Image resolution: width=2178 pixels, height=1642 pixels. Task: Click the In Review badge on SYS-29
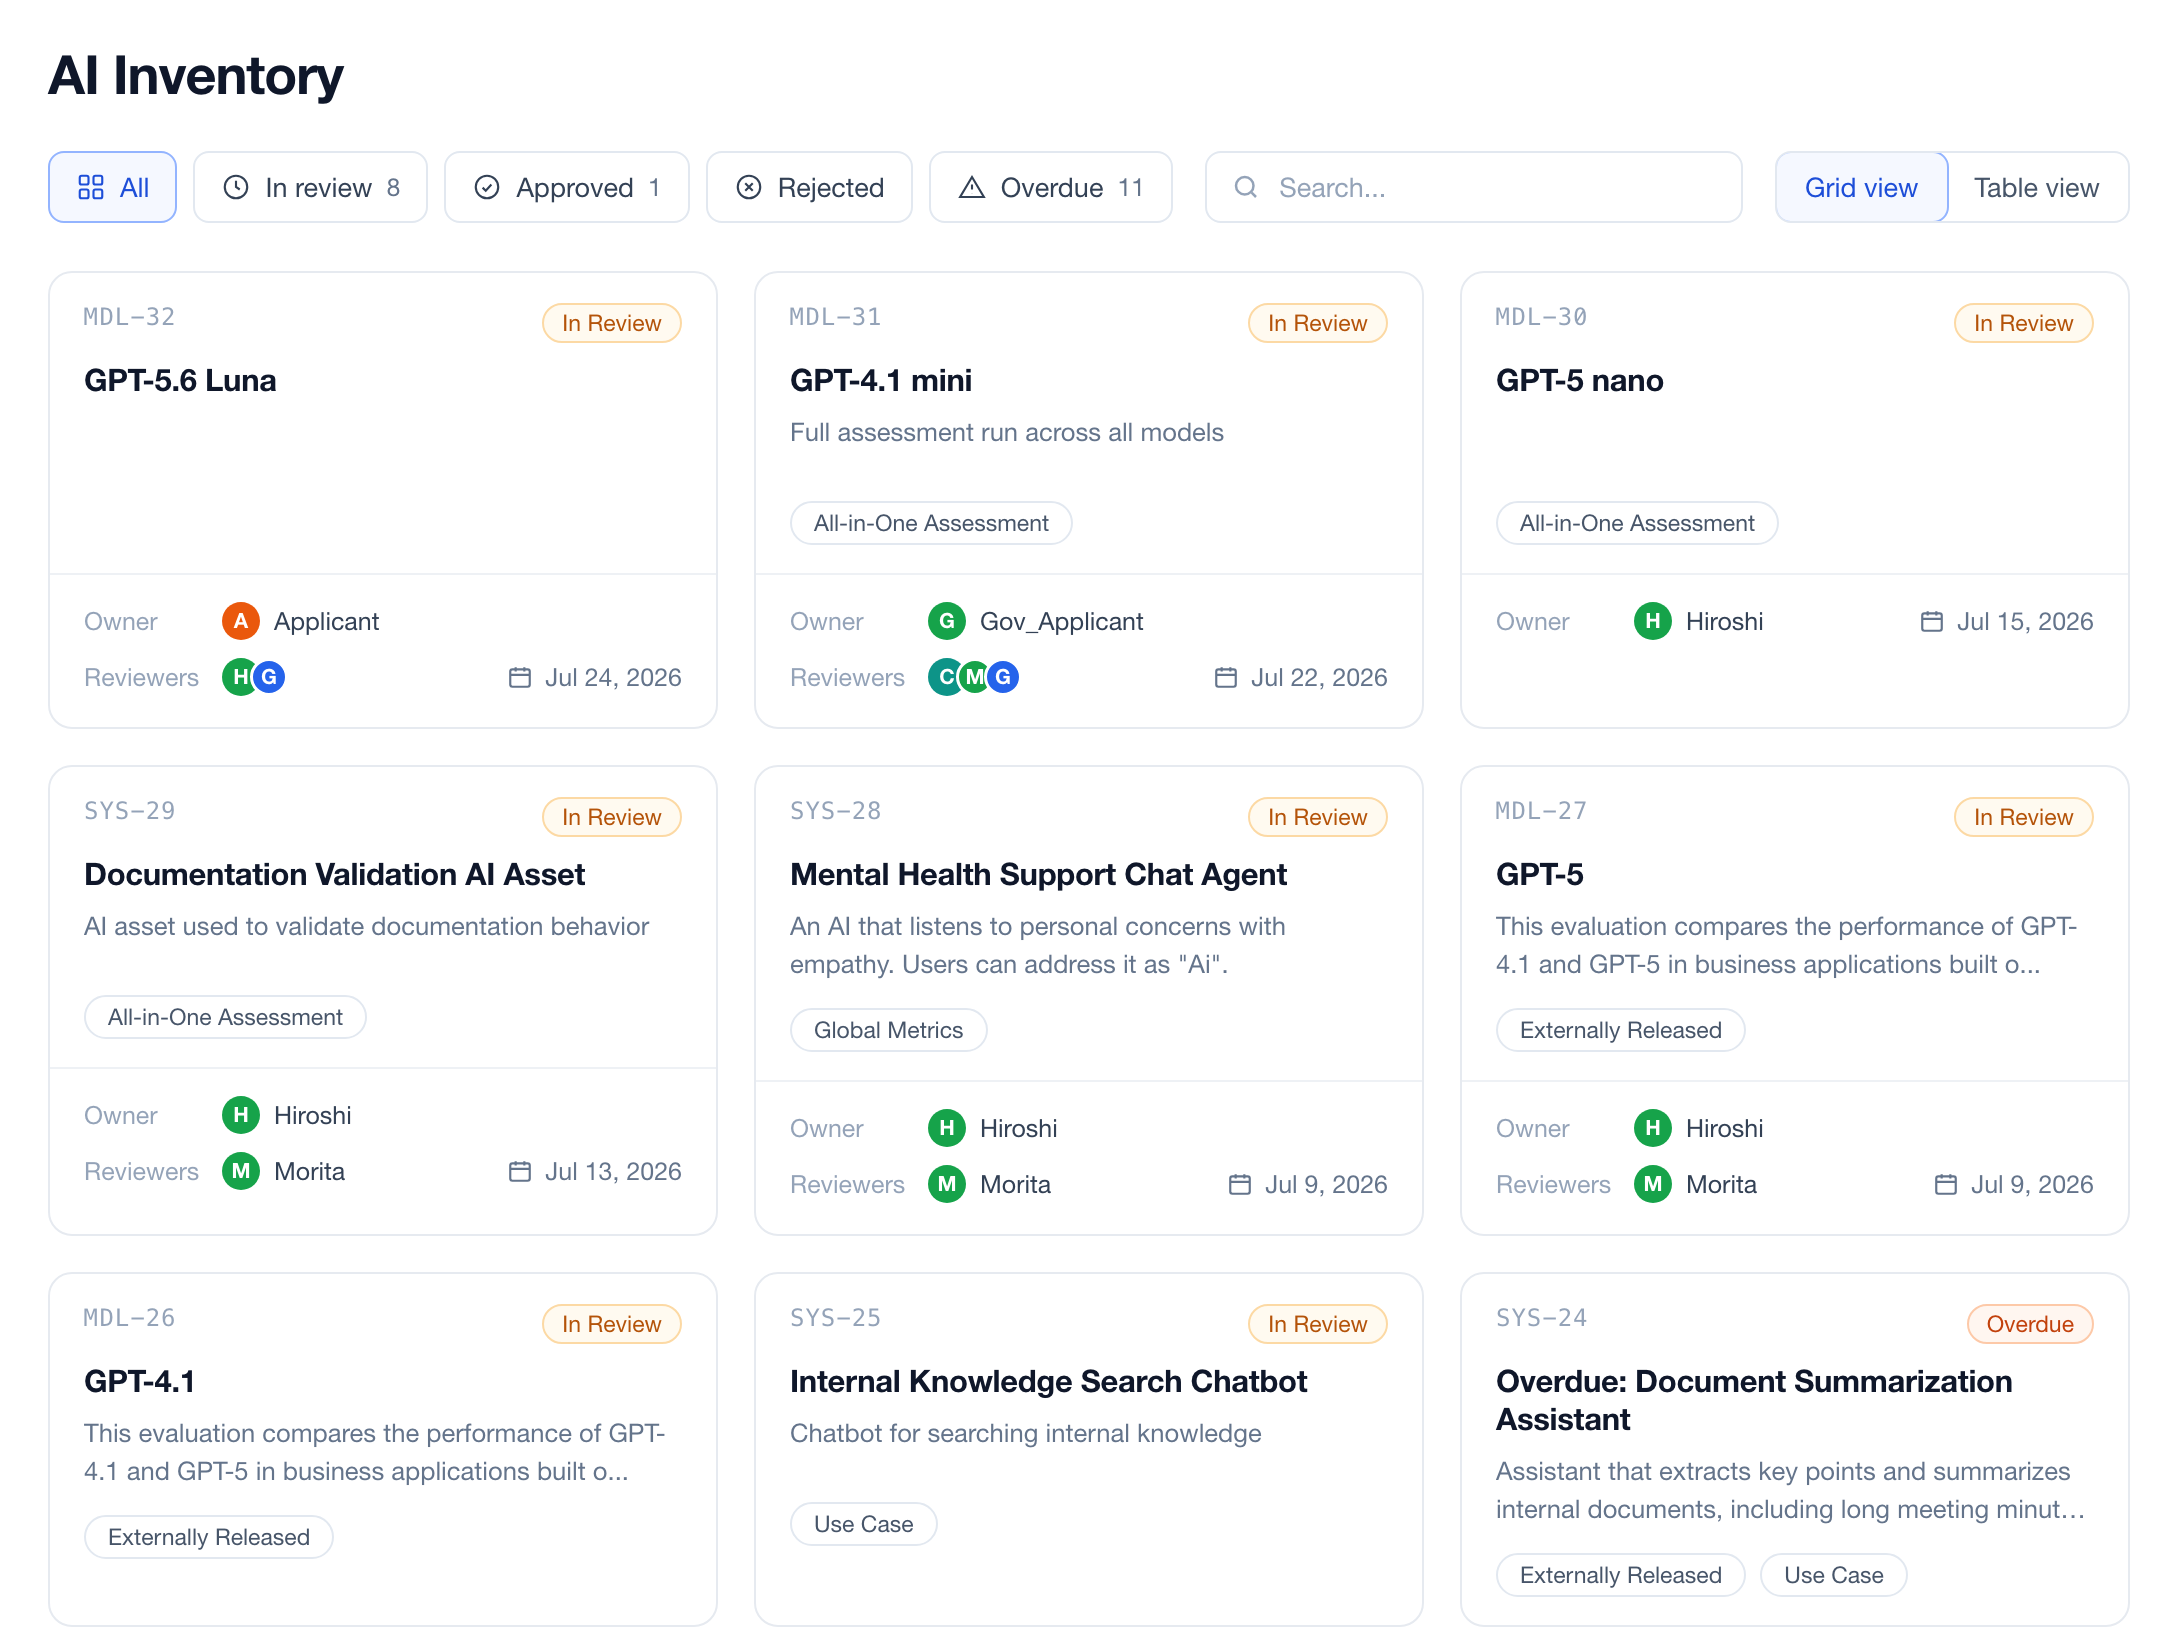[612, 817]
